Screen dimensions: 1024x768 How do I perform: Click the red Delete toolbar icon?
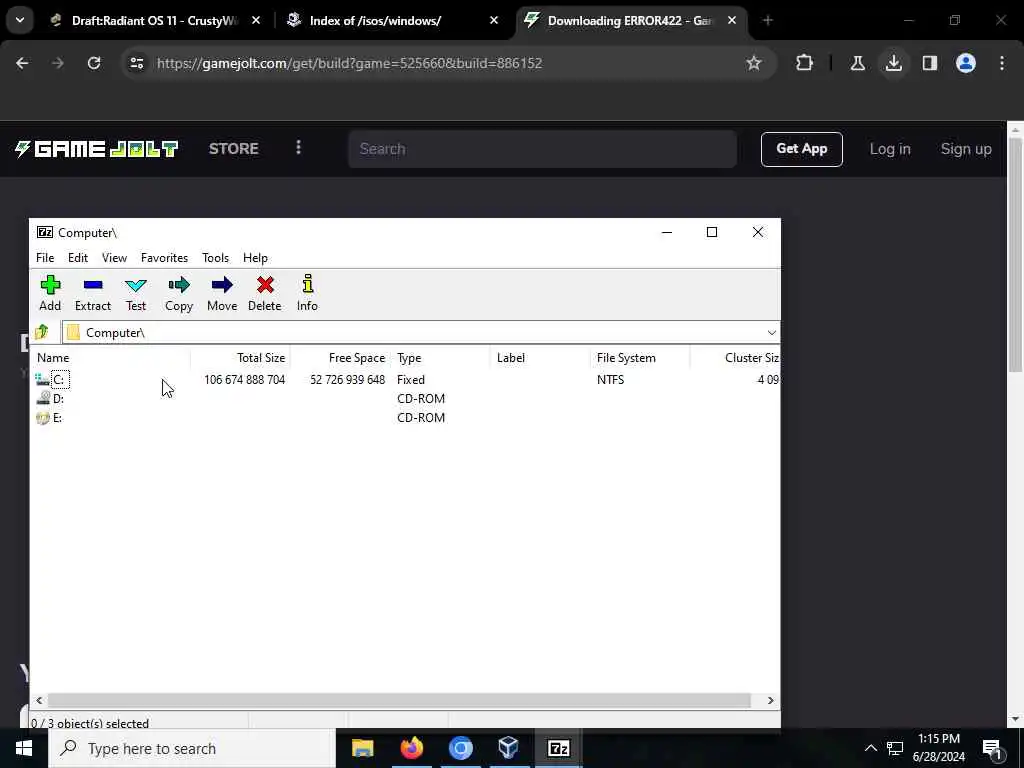[264, 293]
